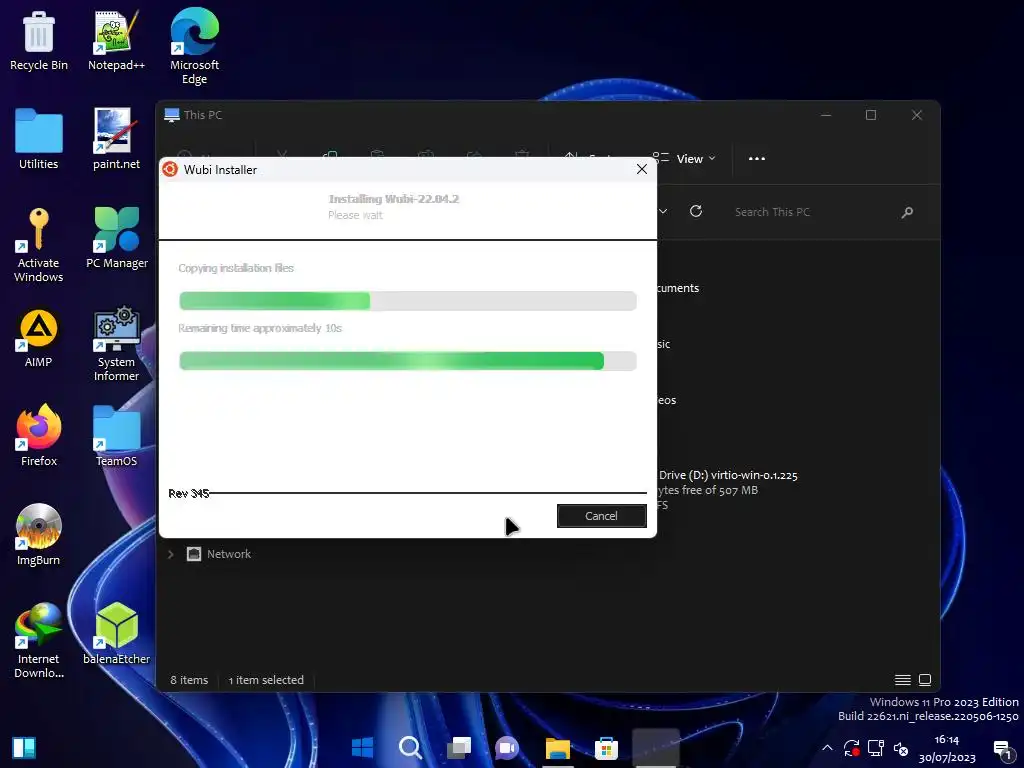Launch Notepad++ from the desktop

pos(116,40)
